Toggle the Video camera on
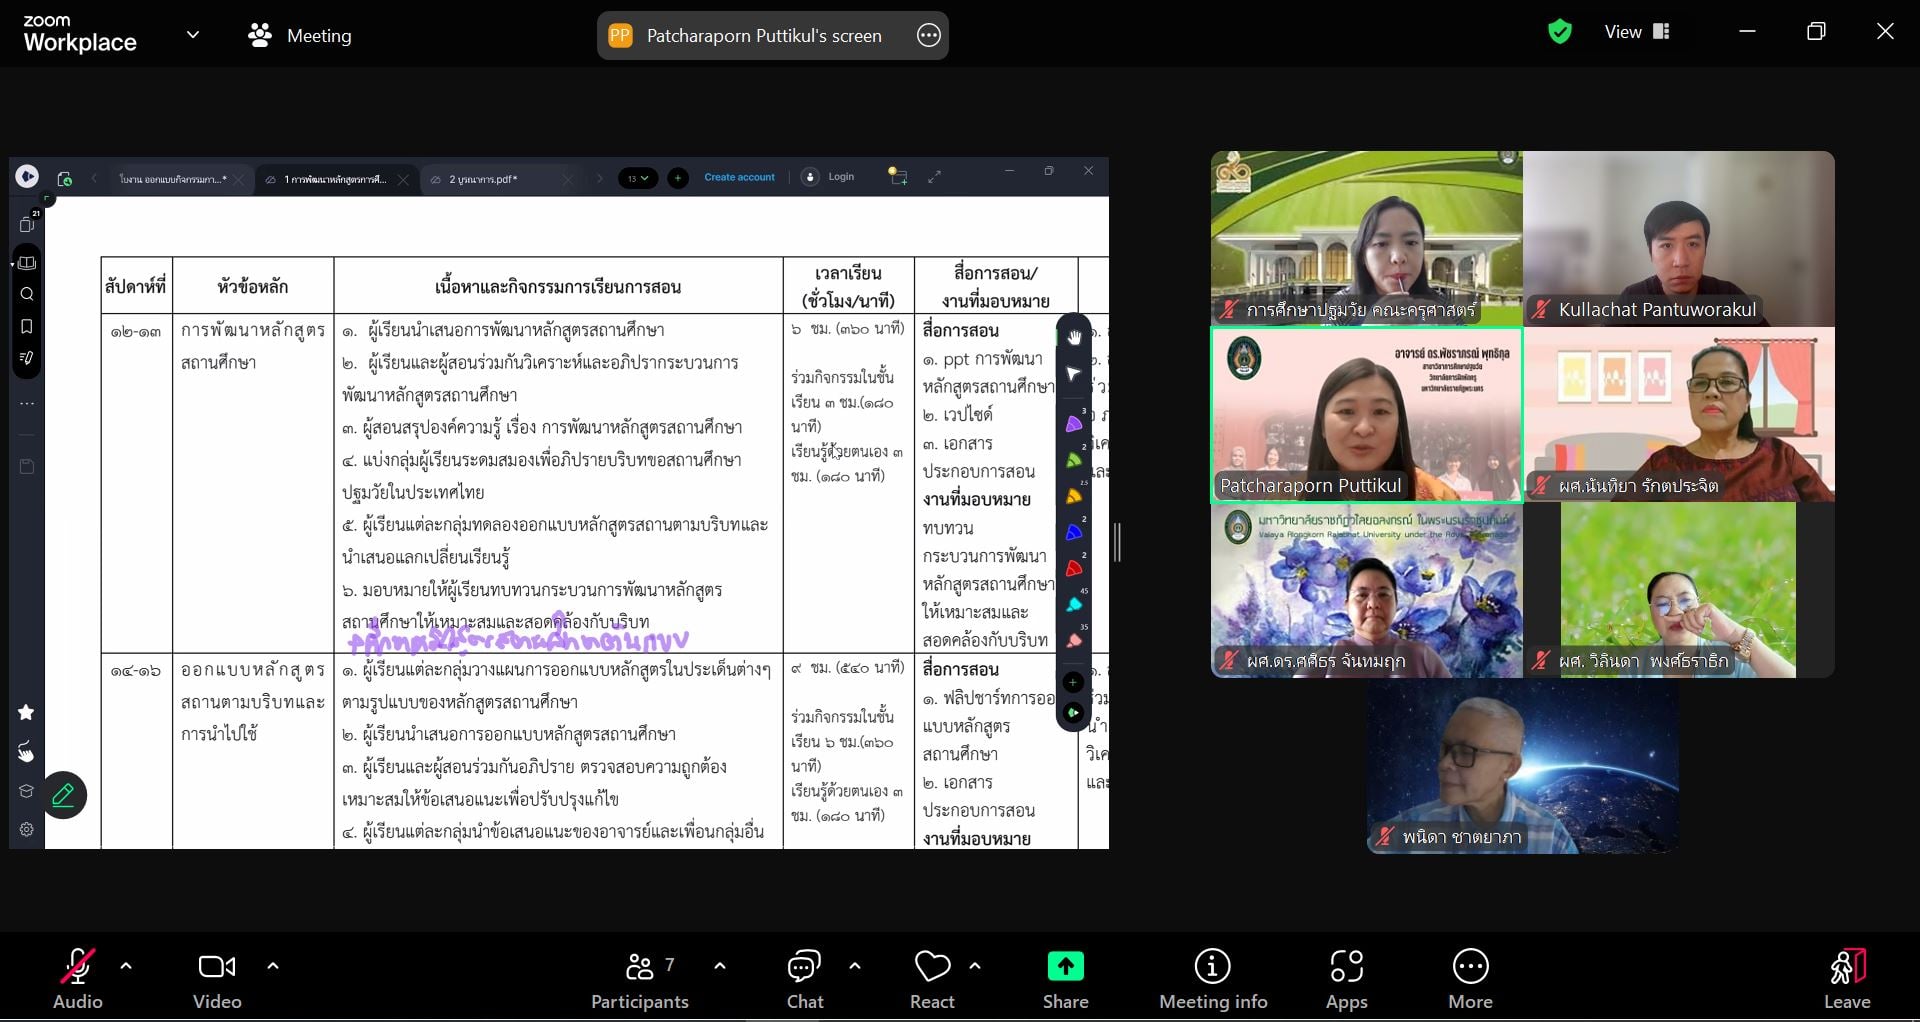This screenshot has height=1022, width=1920. point(217,980)
